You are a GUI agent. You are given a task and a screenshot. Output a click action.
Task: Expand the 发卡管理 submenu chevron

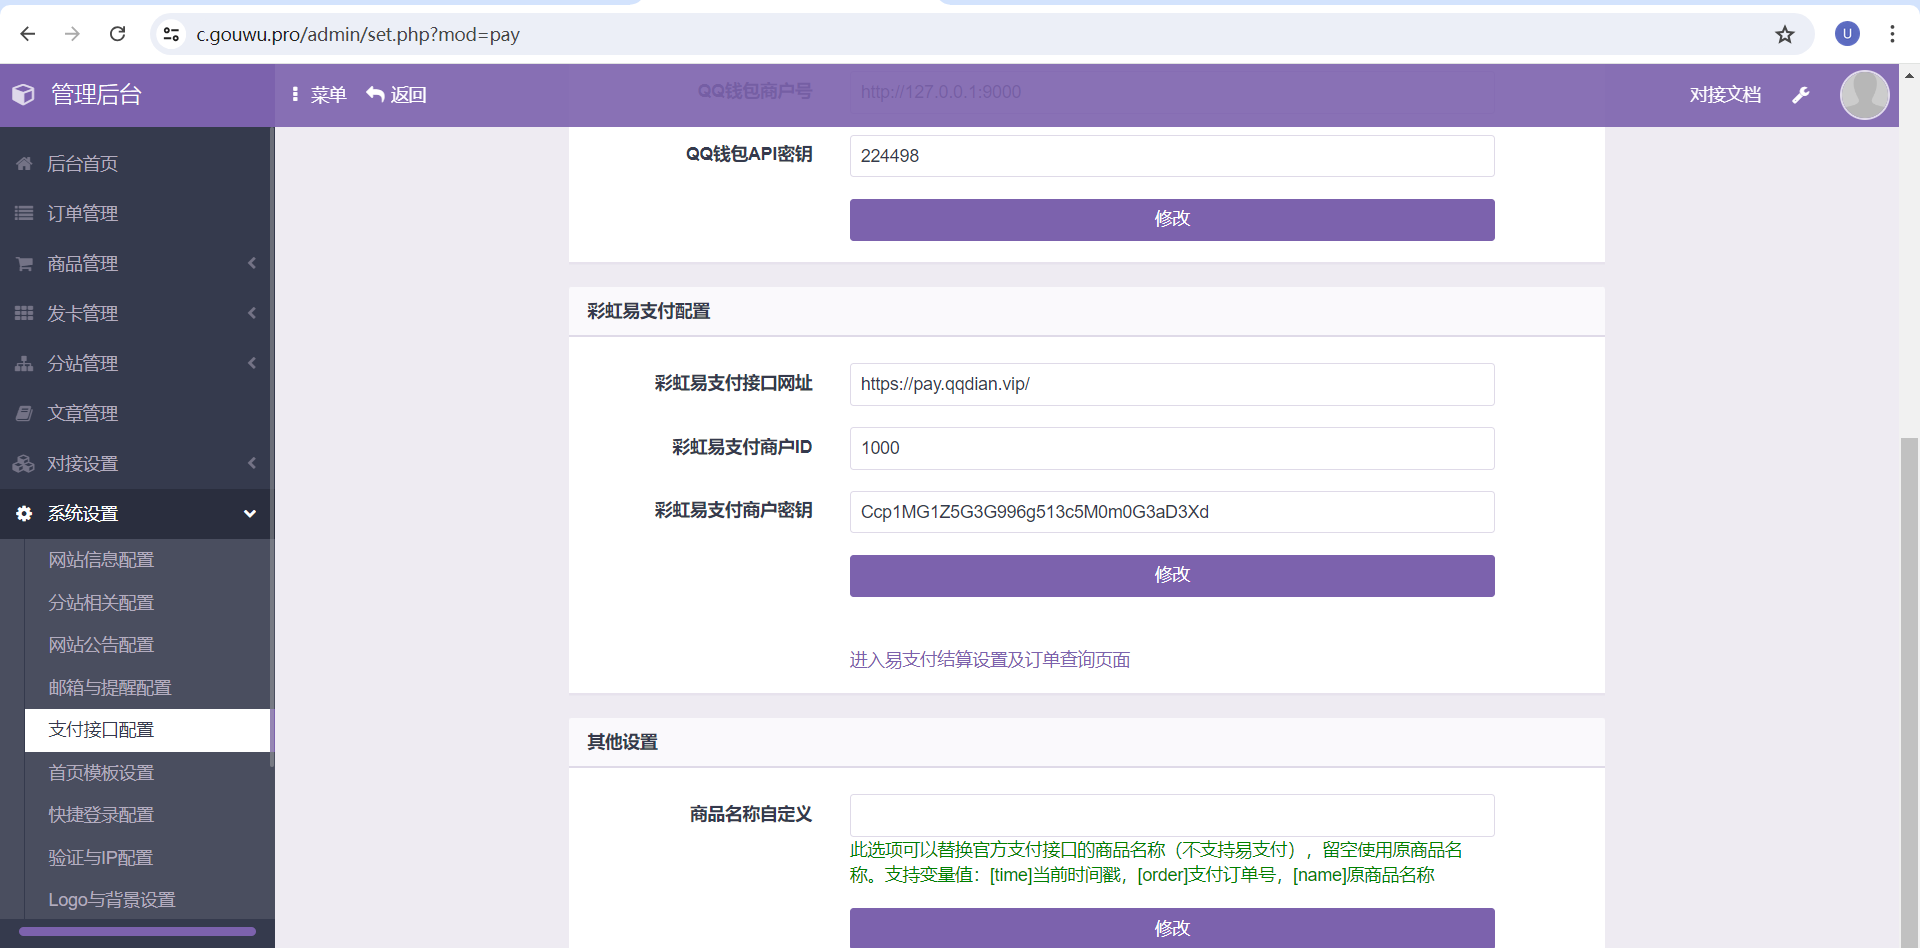pyautogui.click(x=251, y=313)
